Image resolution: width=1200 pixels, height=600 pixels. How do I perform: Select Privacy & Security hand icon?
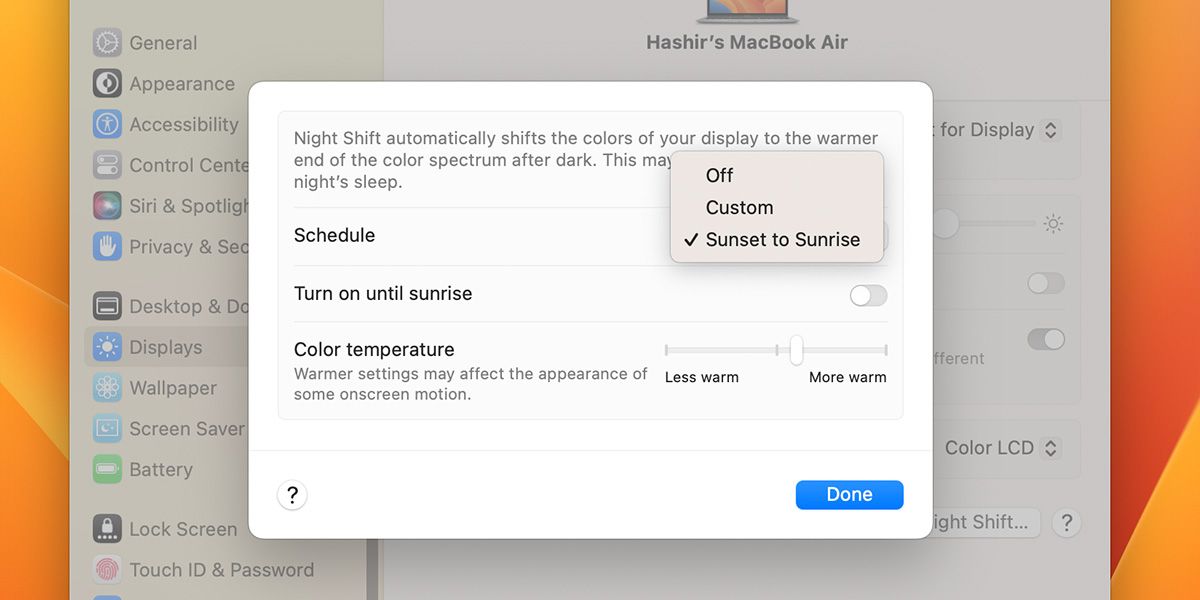point(107,246)
